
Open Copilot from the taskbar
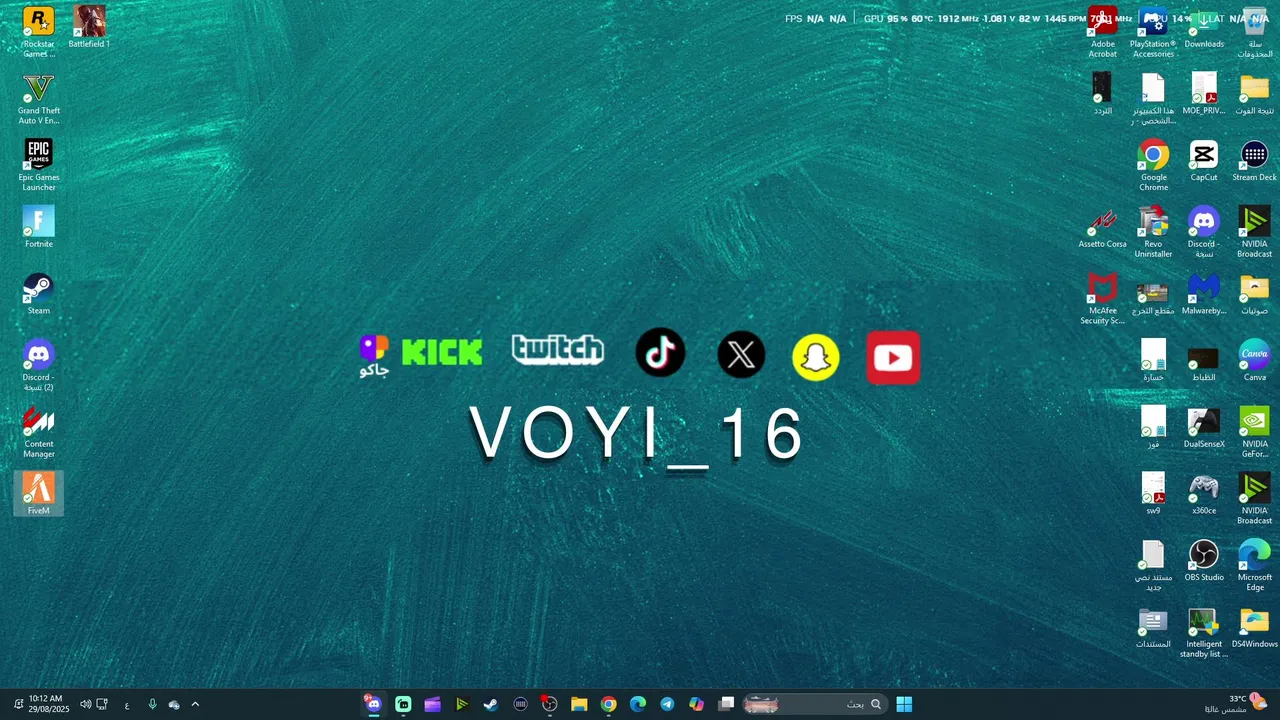697,704
